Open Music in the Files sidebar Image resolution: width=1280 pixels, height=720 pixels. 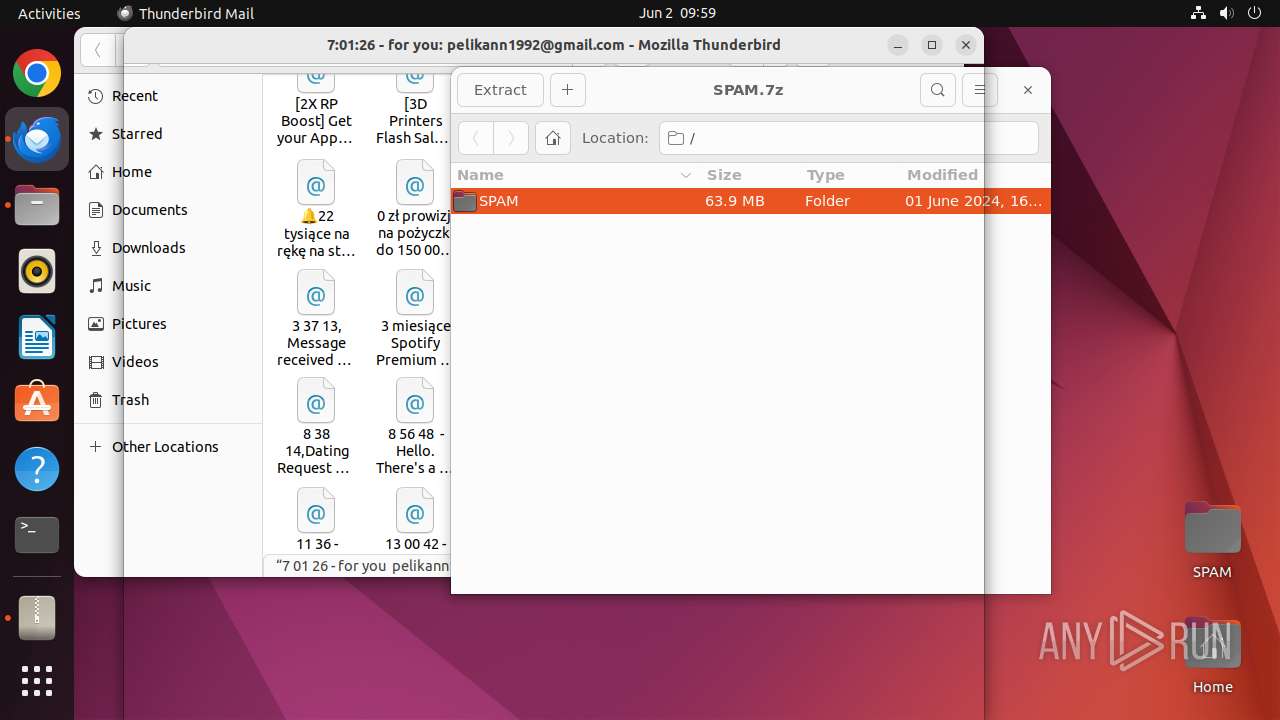click(169, 286)
